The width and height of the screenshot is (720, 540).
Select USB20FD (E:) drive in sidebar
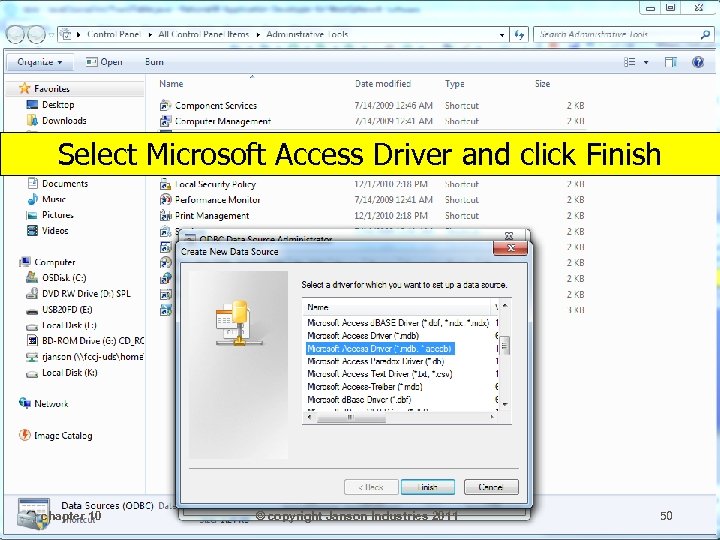coord(60,309)
